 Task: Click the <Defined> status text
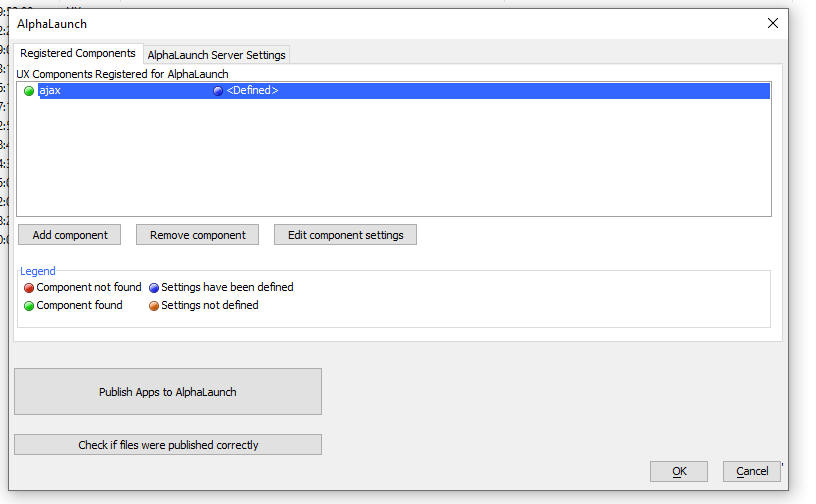[252, 90]
